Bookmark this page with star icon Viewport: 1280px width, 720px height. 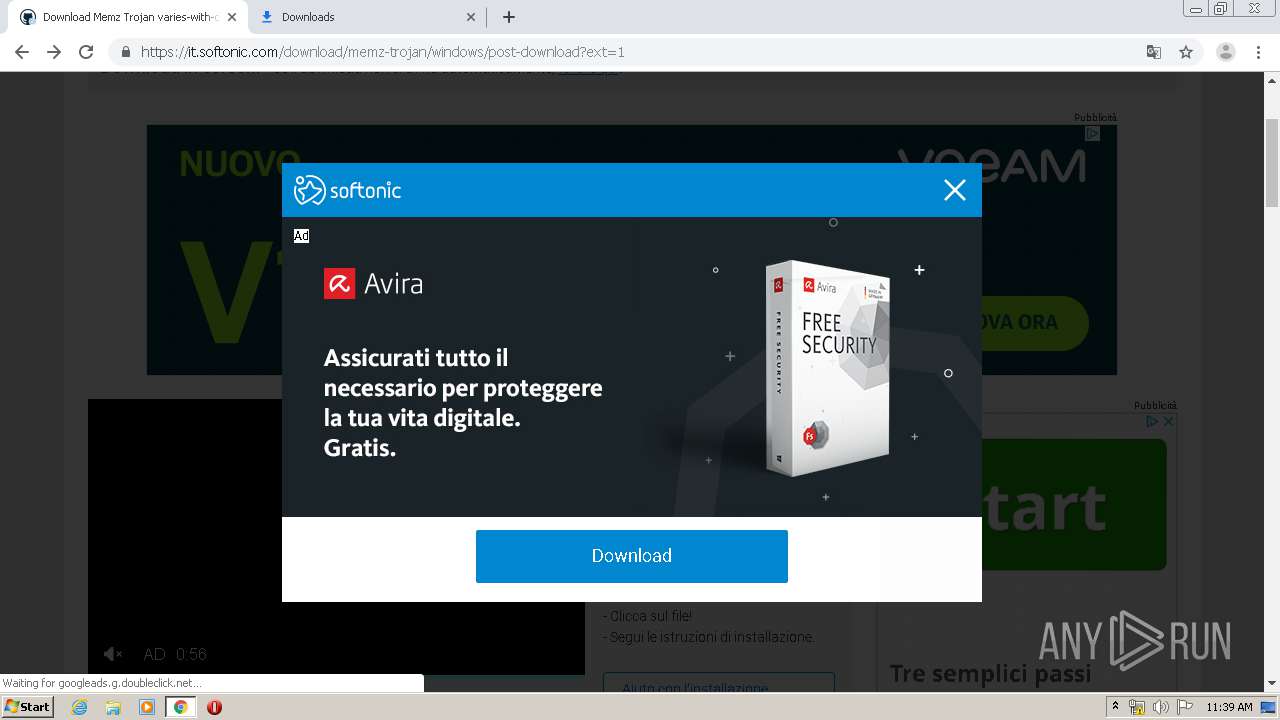pyautogui.click(x=1186, y=52)
